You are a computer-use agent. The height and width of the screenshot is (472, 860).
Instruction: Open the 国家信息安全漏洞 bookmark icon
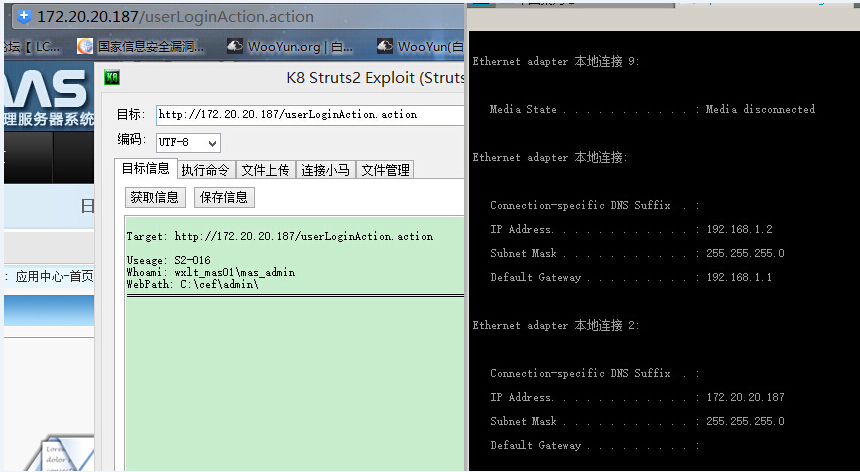pos(85,47)
